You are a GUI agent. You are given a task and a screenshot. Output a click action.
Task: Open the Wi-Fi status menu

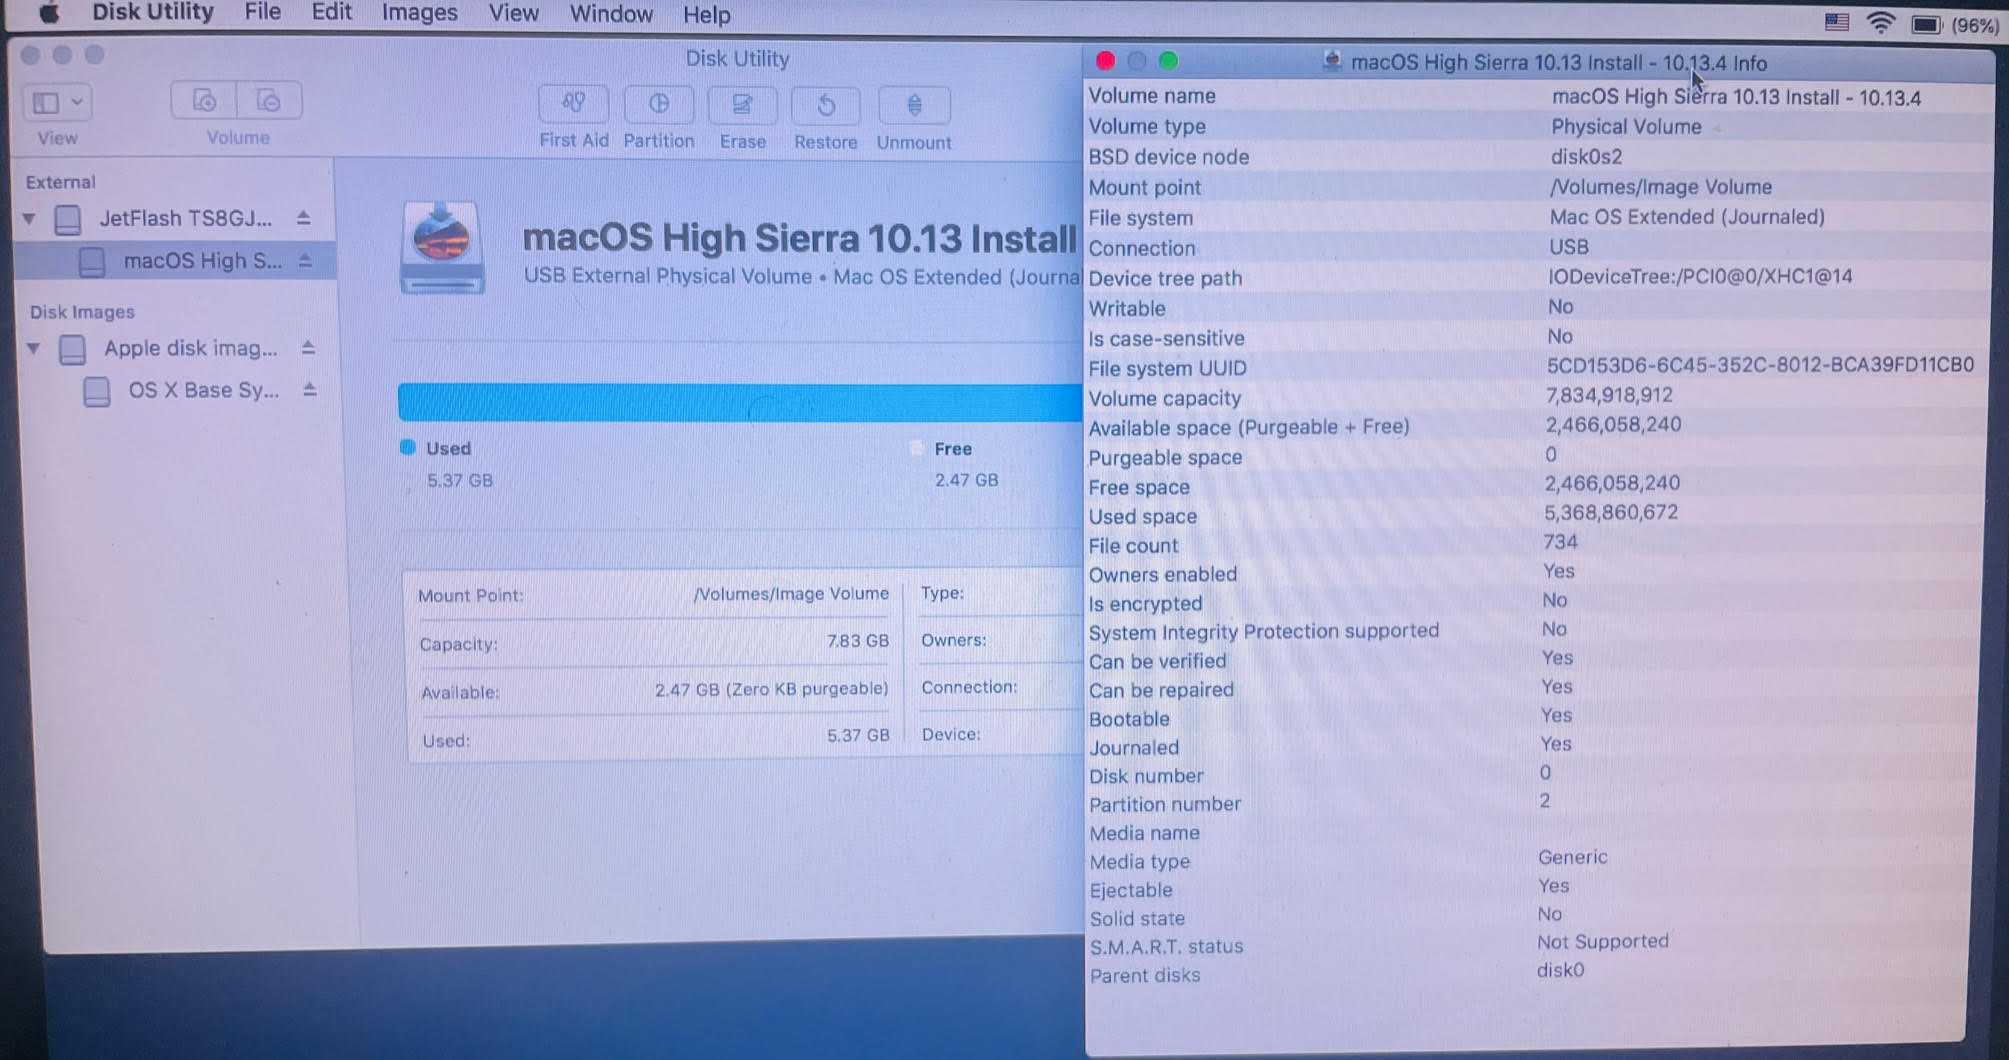tap(1881, 23)
